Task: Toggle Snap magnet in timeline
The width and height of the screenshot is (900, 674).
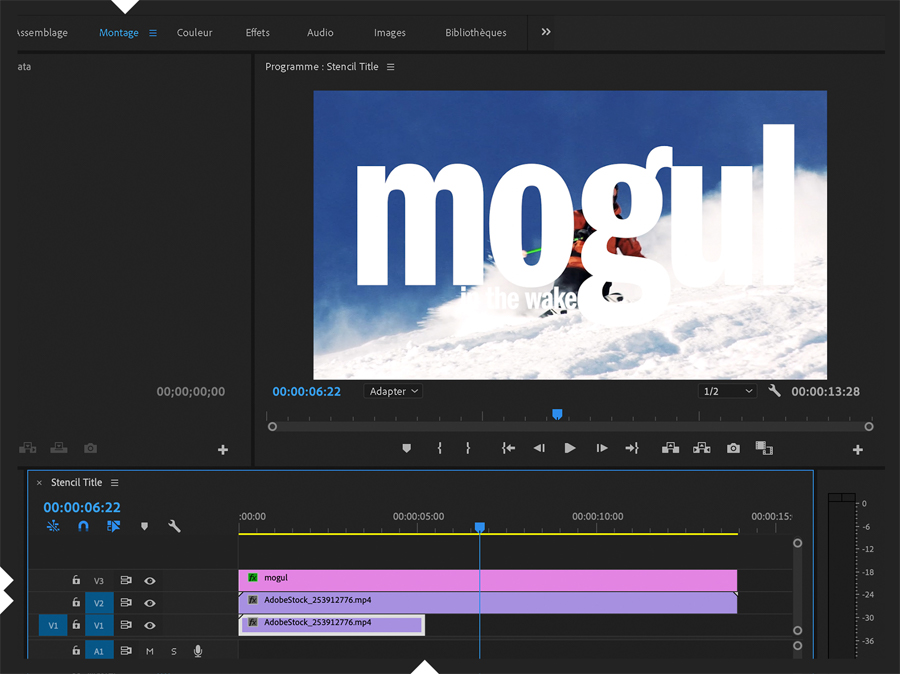Action: [83, 526]
